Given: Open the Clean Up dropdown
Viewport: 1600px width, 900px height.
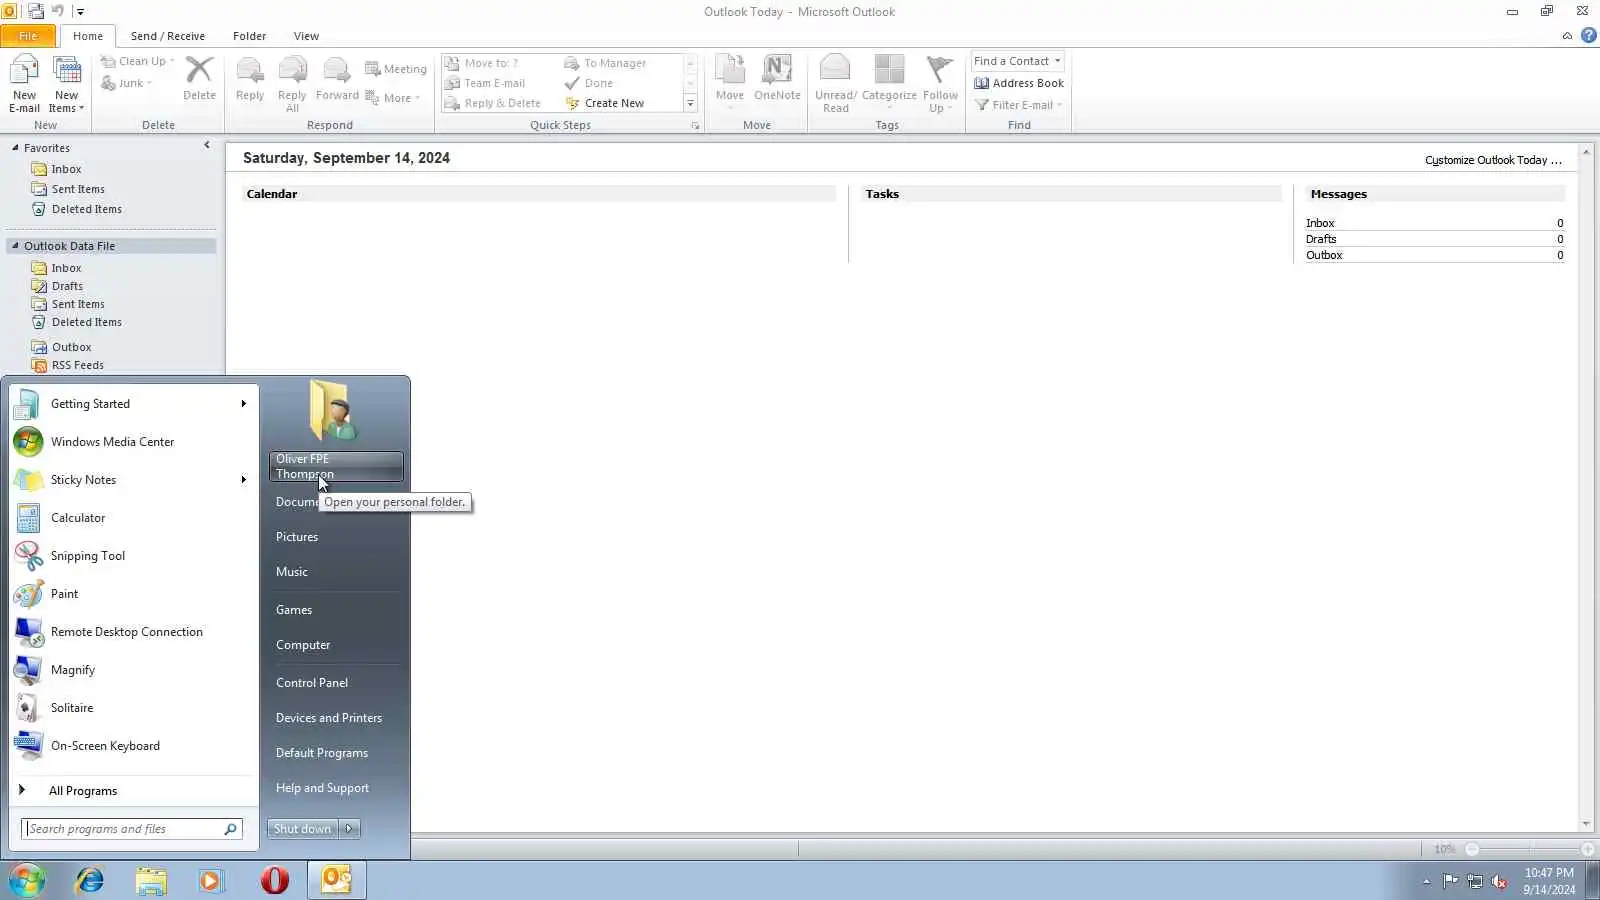Looking at the screenshot, I should [x=138, y=61].
